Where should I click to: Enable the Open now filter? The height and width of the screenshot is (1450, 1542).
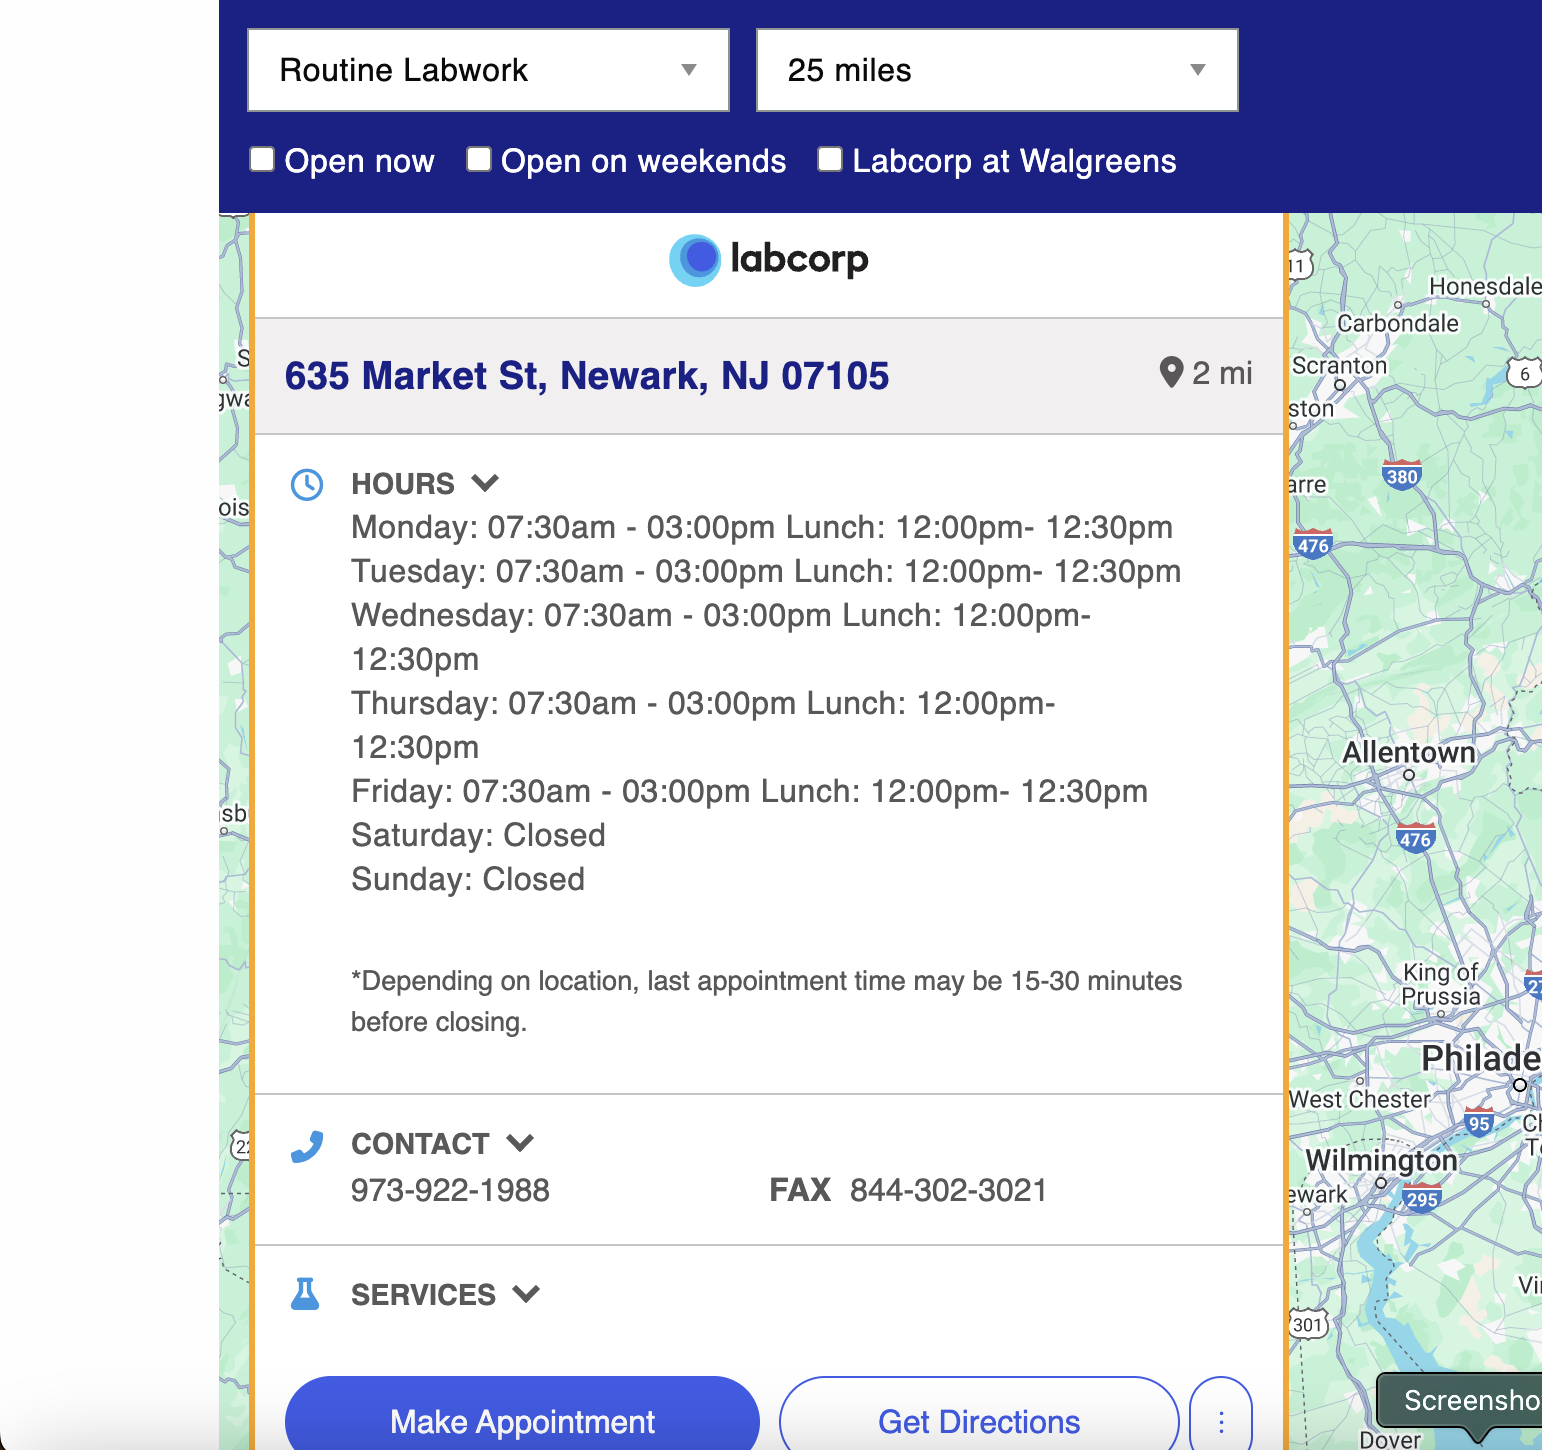(x=261, y=159)
